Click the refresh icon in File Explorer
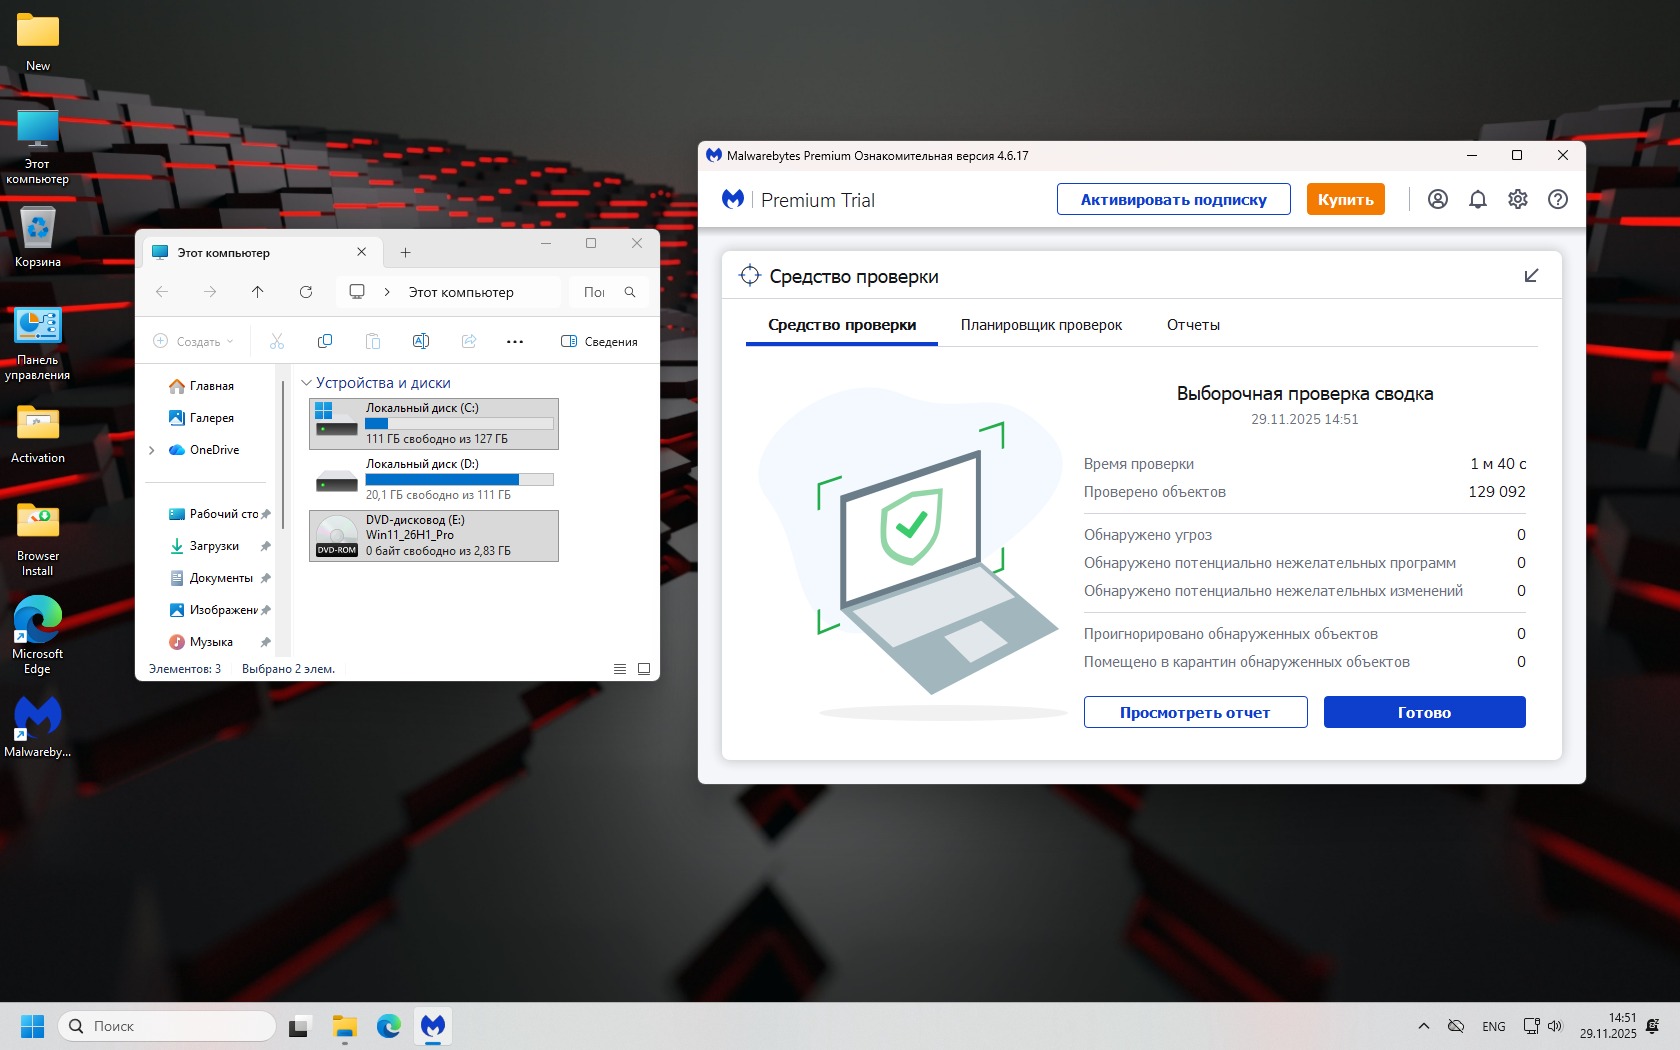 click(306, 292)
